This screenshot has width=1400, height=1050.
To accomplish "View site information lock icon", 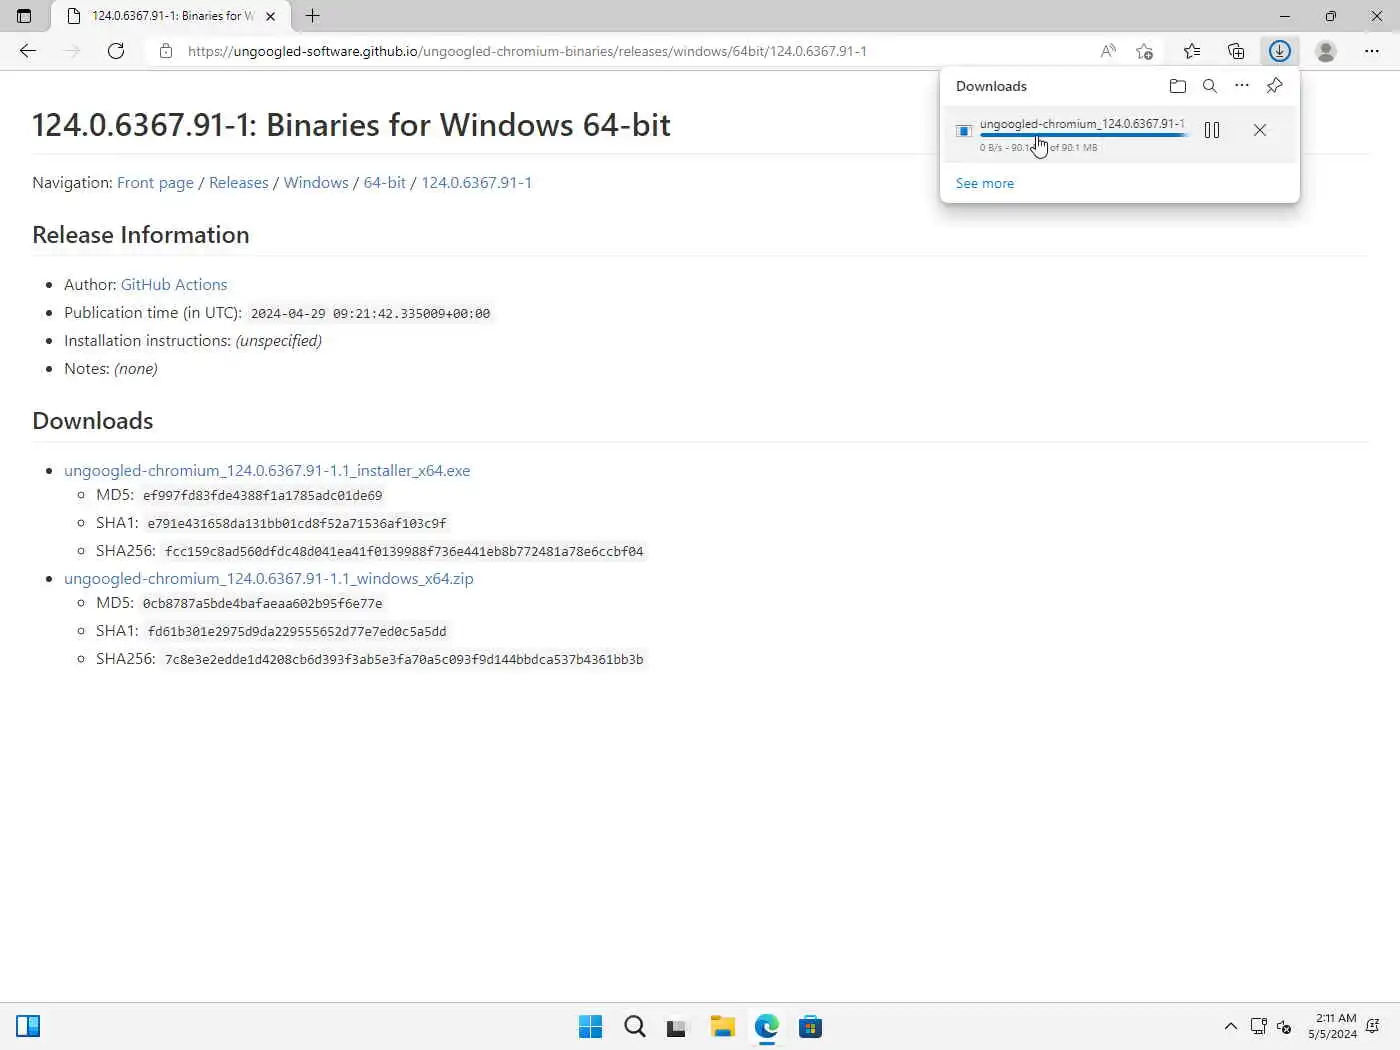I will click(166, 51).
